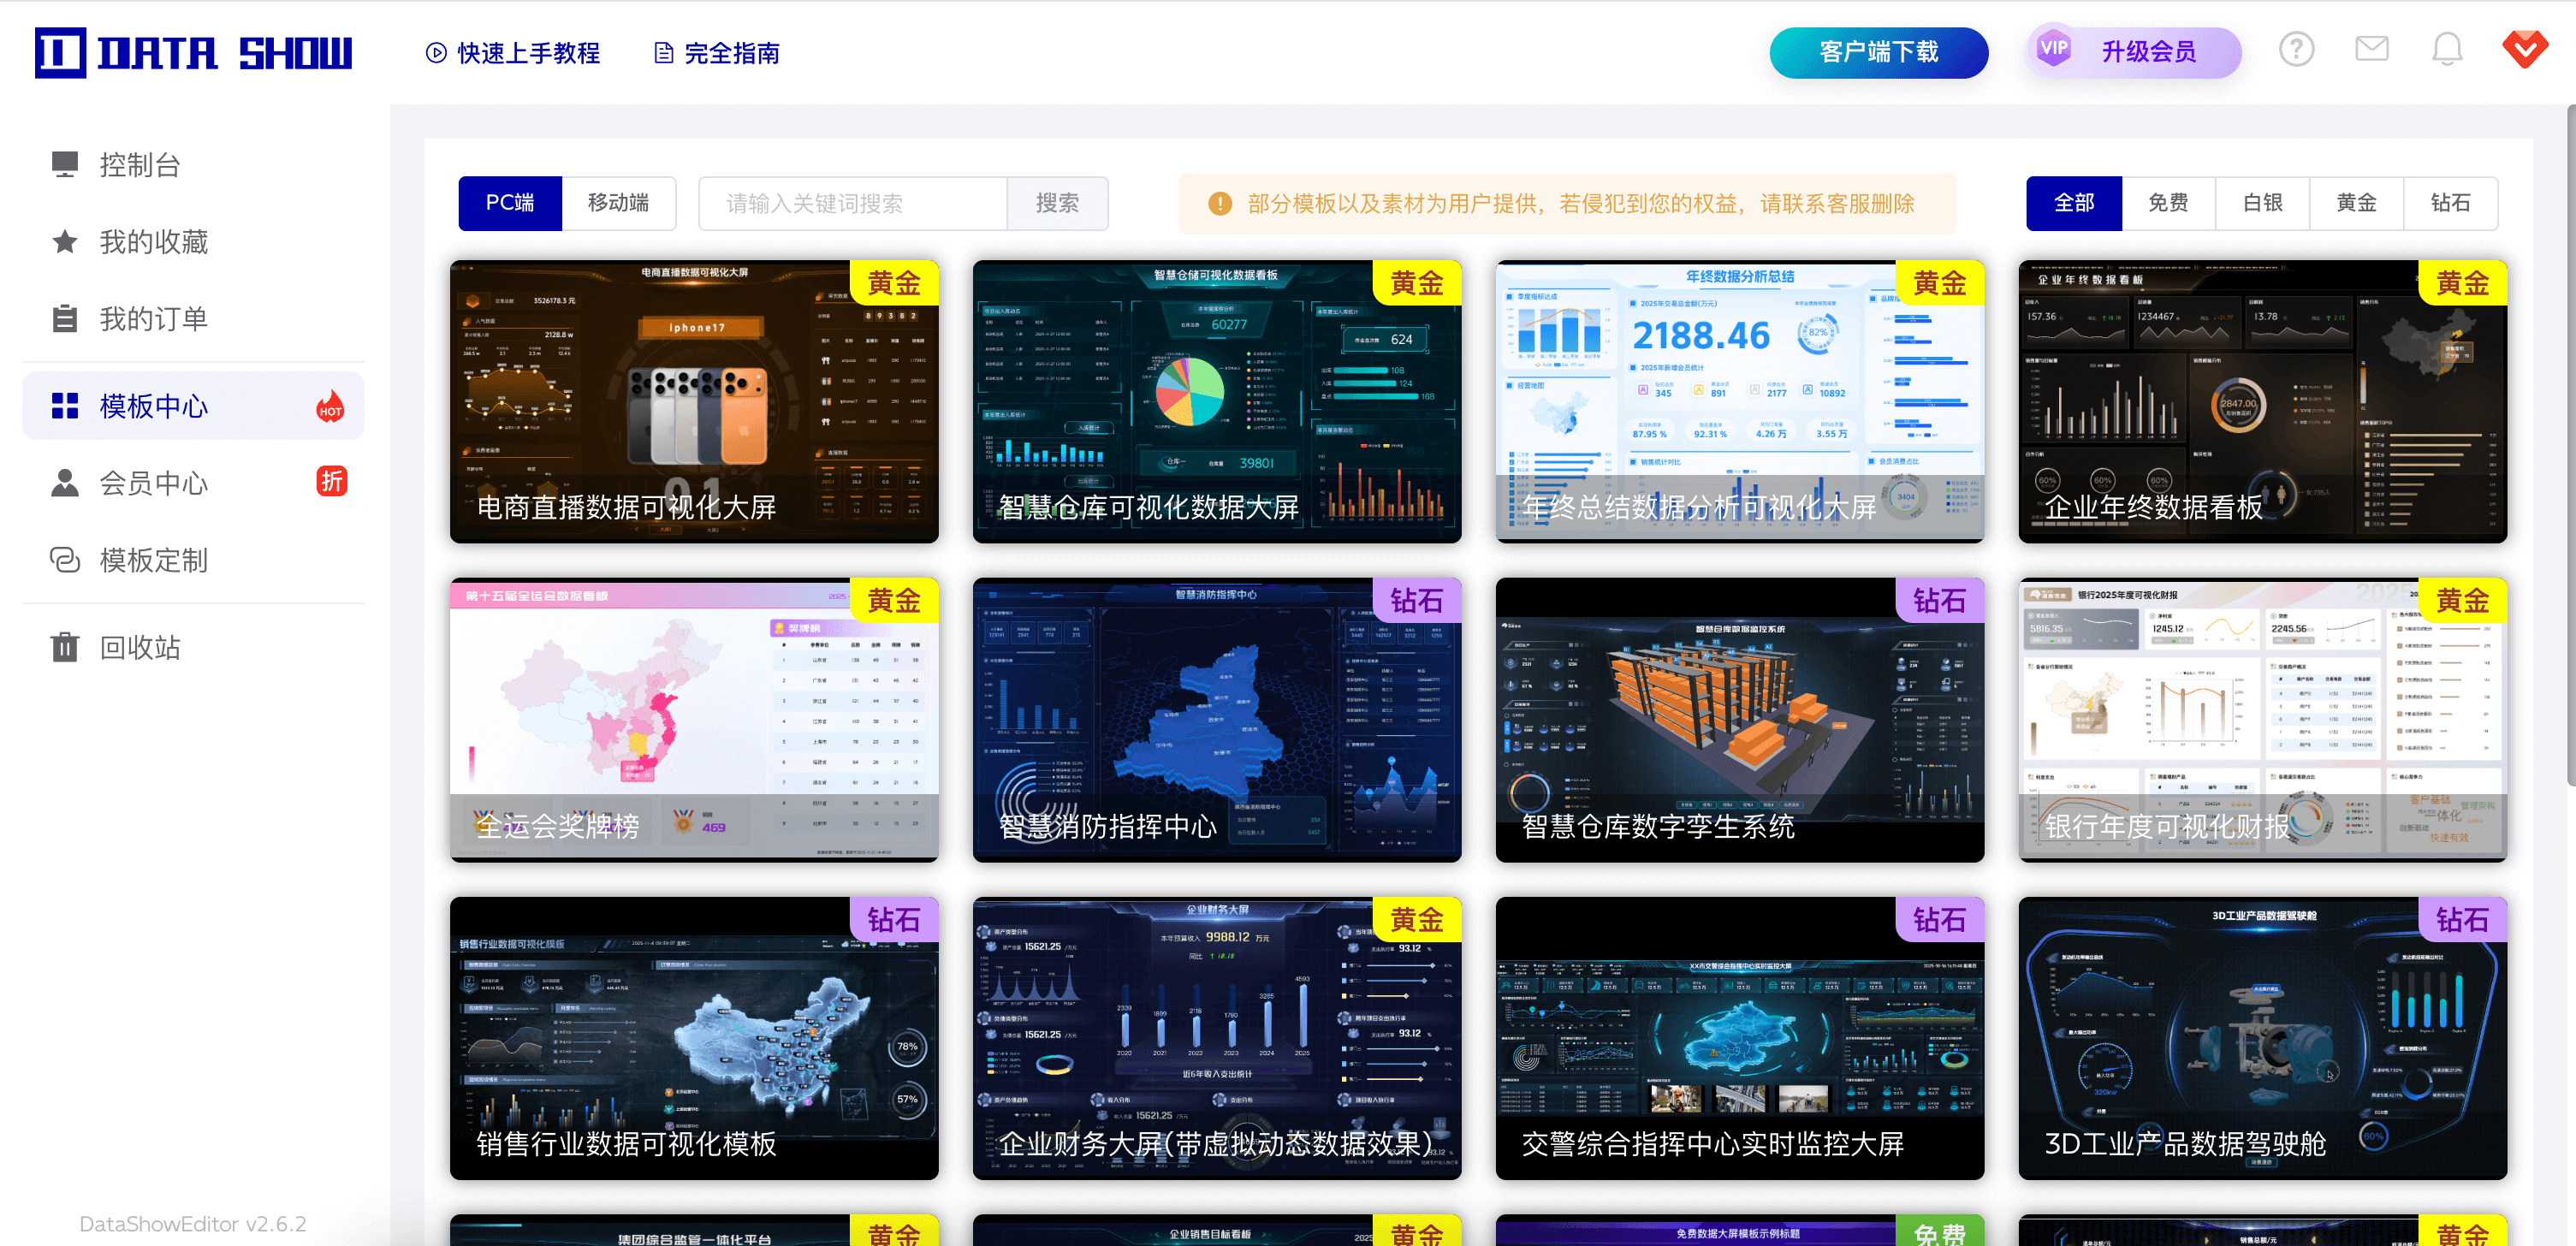The height and width of the screenshot is (1246, 2576).
Task: Click the 我的收藏 star icon
Action: [x=65, y=242]
